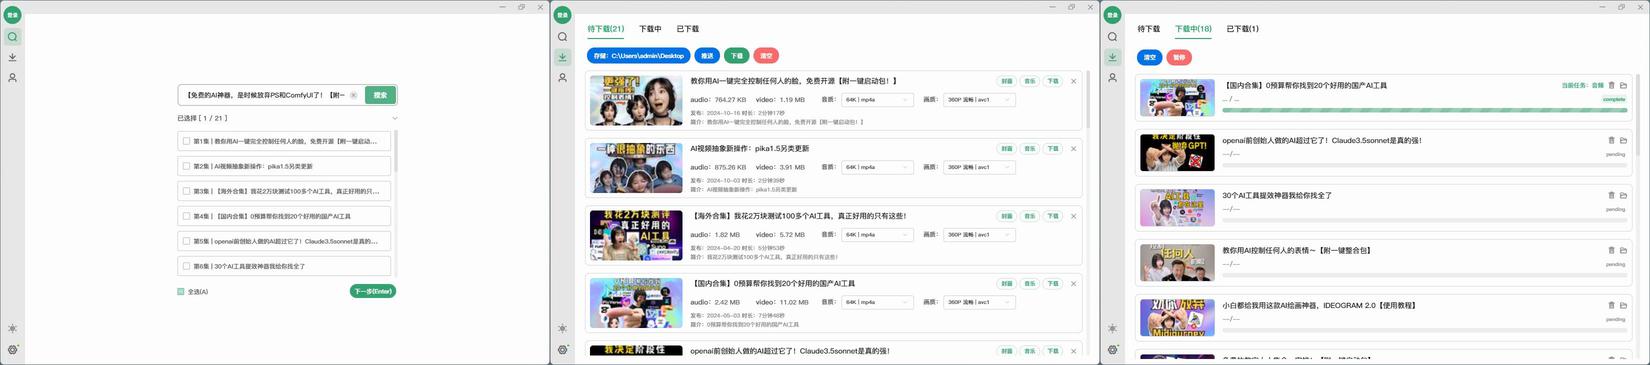
Task: Delete the 小白都给我用这款AI绘画神器 download via trash icon
Action: 1611,306
